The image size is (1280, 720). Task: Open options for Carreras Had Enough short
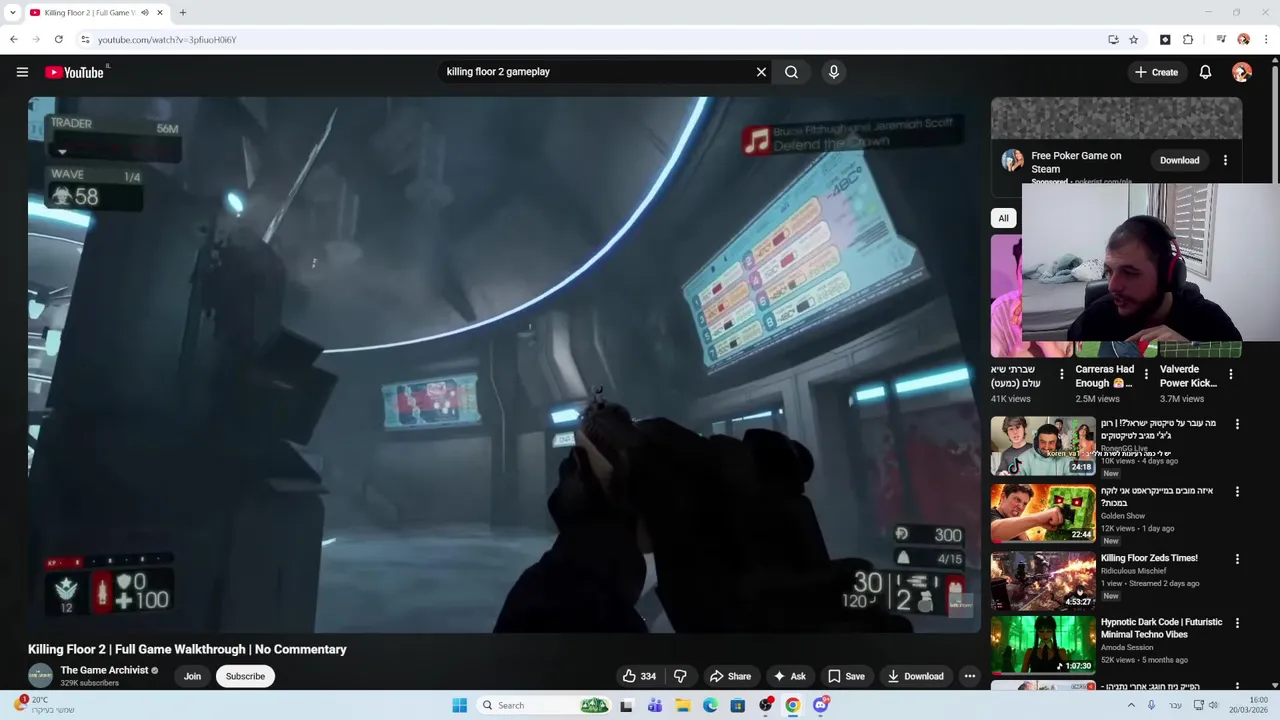[1146, 374]
